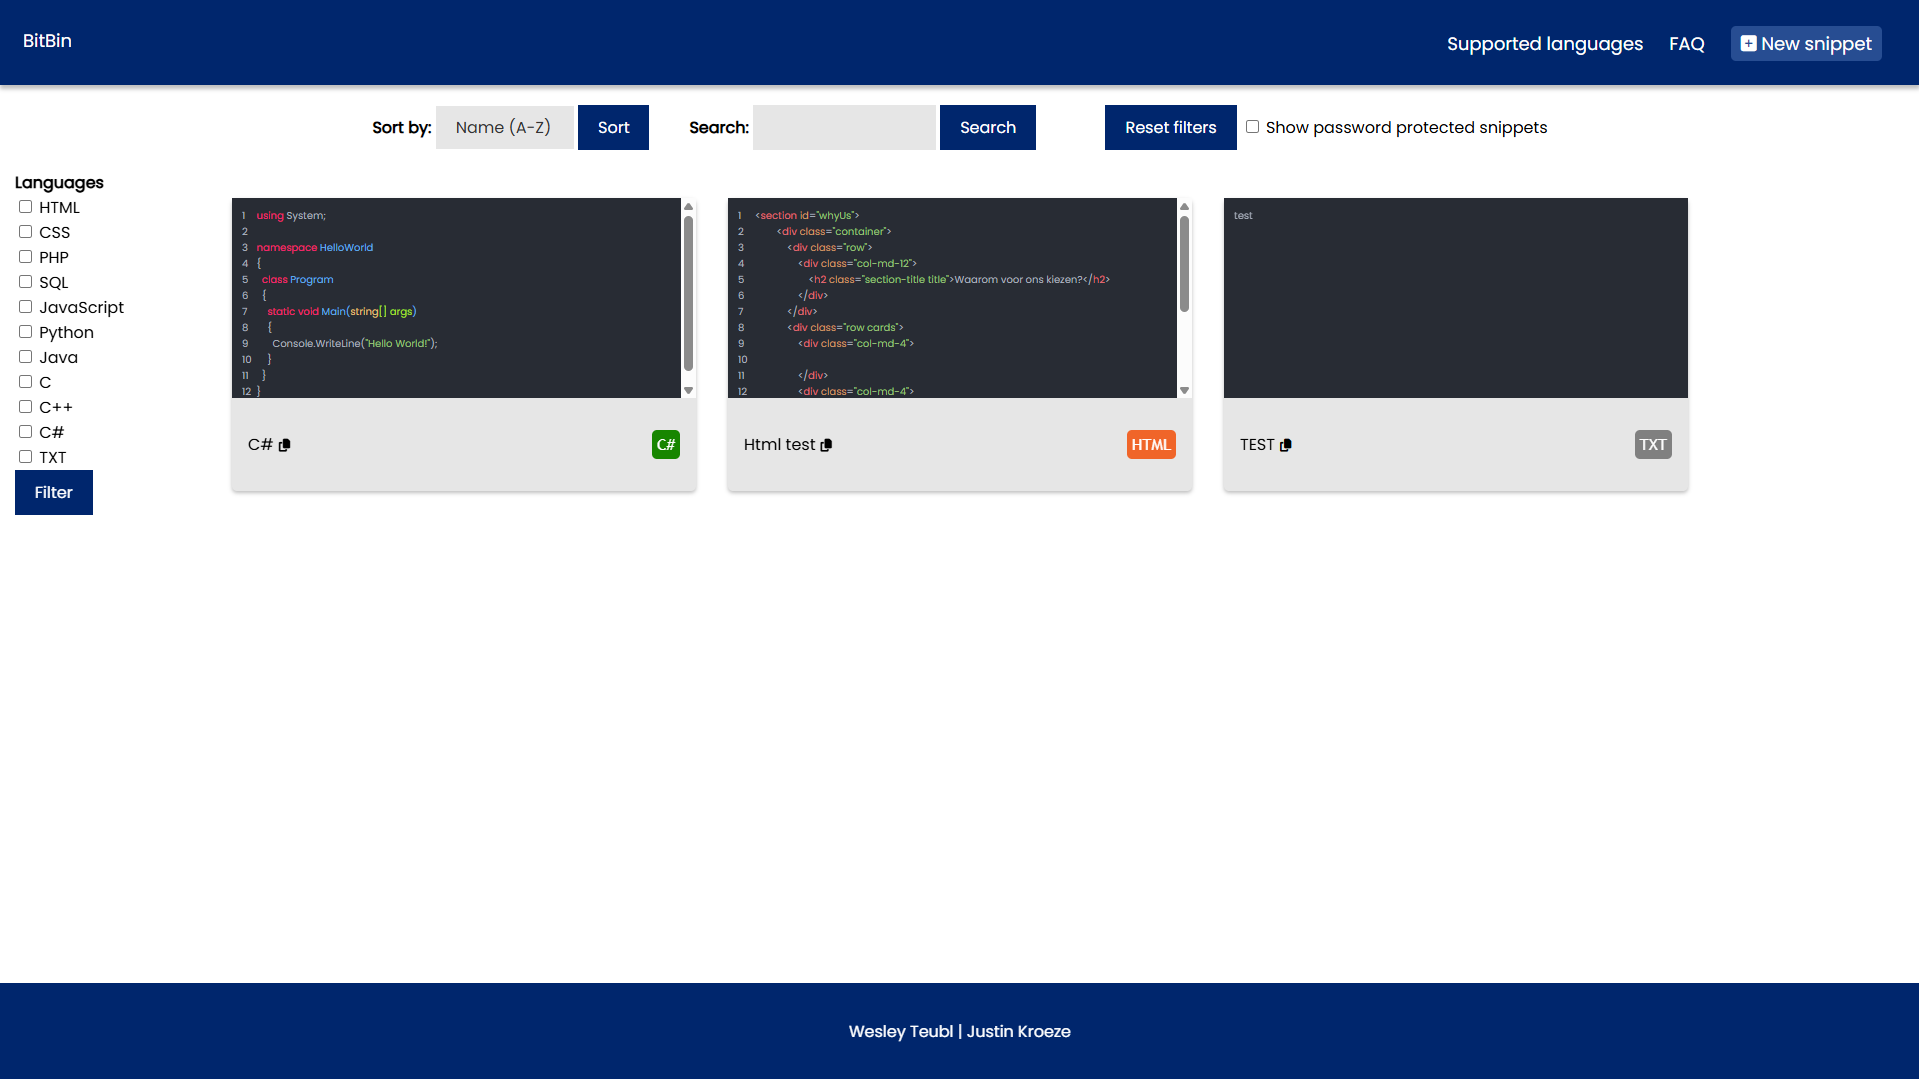Check the JavaScript language checkbox
Viewport: 1919px width, 1079px height.
pos(25,306)
